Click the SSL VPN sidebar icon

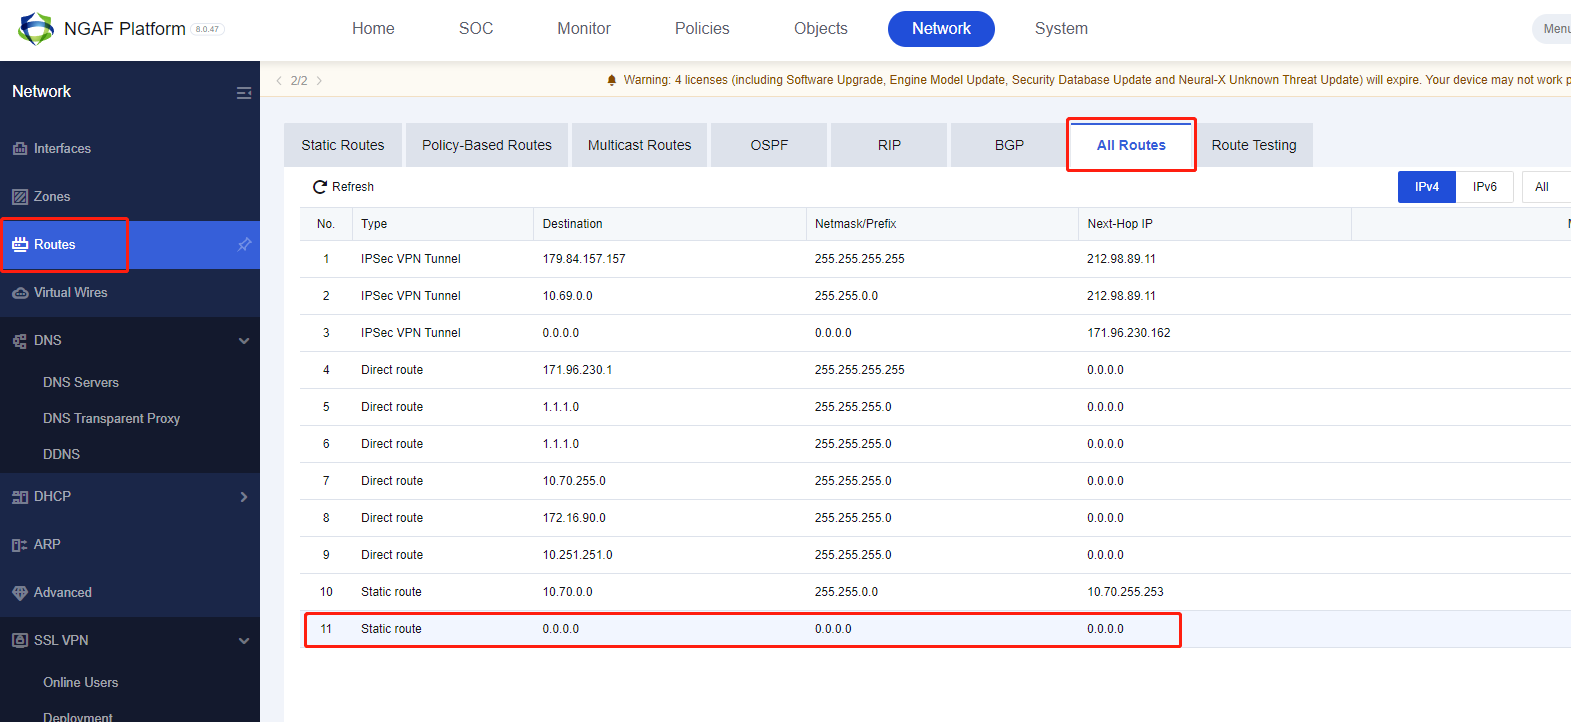coord(20,641)
